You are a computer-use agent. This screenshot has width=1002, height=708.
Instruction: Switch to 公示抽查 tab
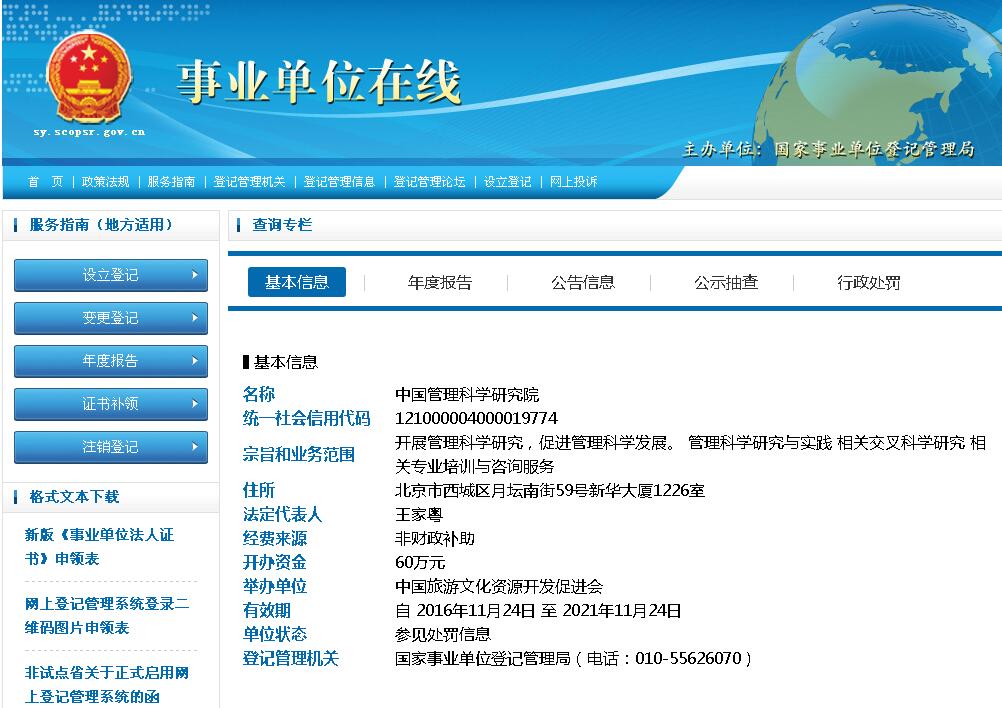click(x=726, y=282)
